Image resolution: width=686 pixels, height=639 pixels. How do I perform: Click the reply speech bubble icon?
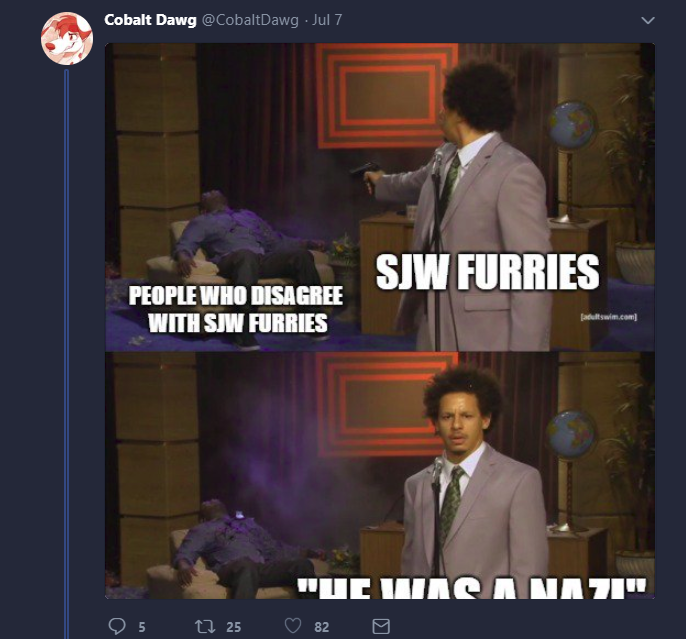click(x=117, y=626)
